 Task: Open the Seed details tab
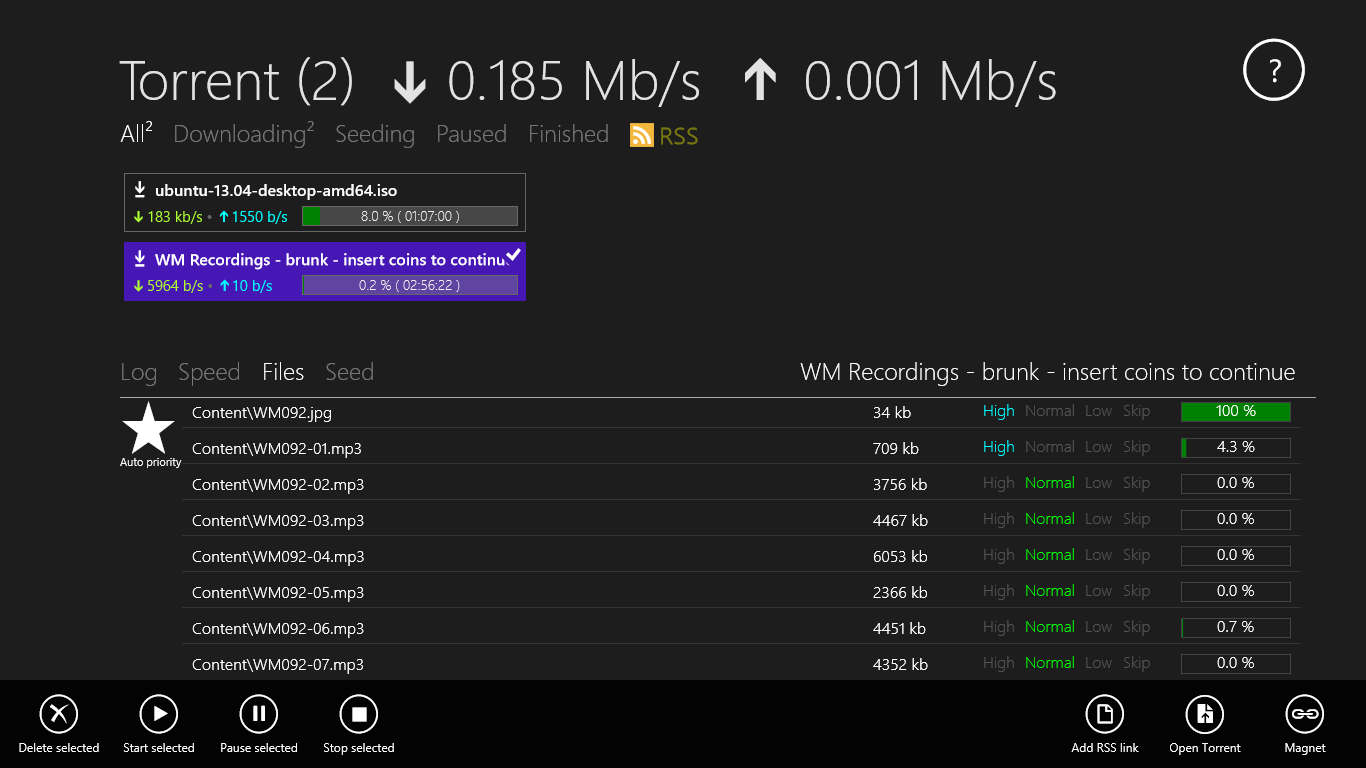pos(349,372)
